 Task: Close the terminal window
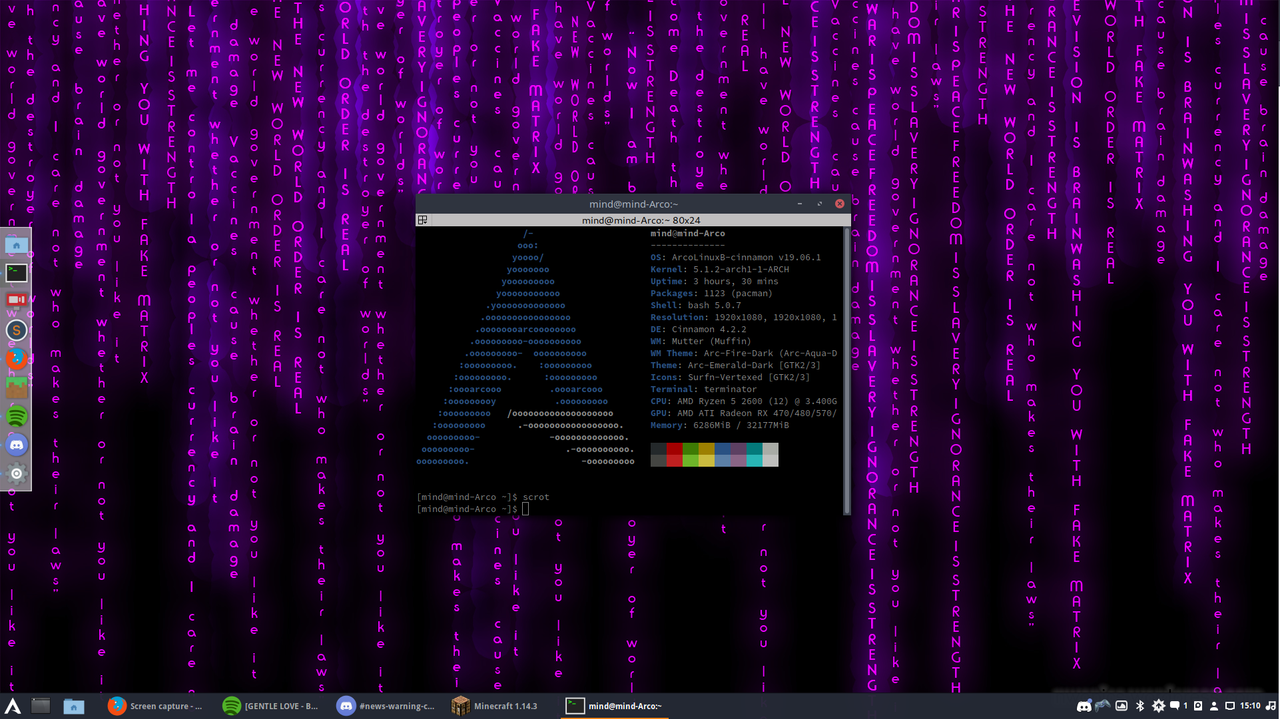pyautogui.click(x=840, y=204)
